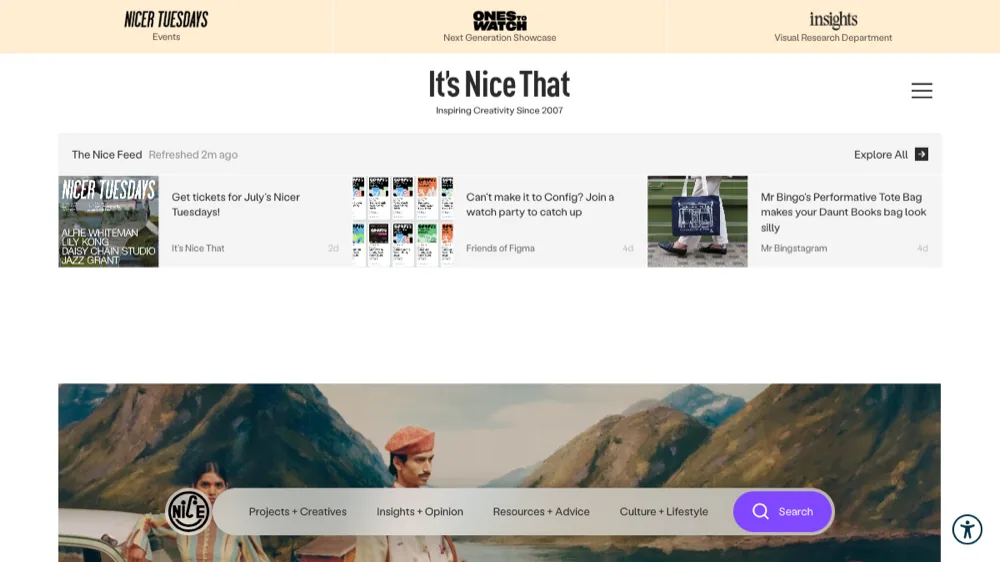This screenshot has height=562, width=1000.
Task: Open Culture + Lifestyle menu
Action: point(664,512)
